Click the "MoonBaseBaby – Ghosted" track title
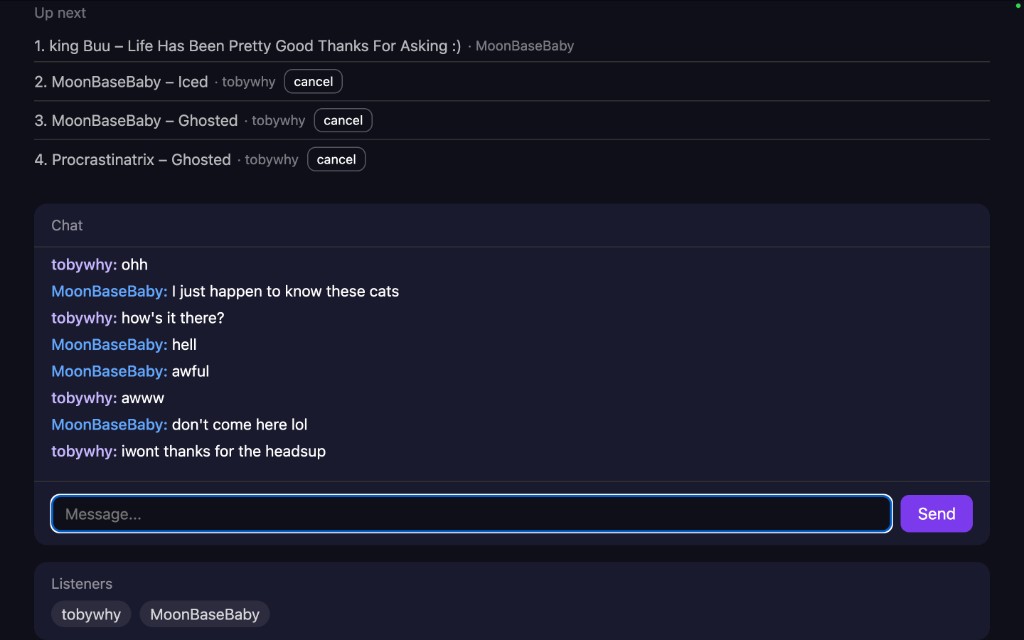The height and width of the screenshot is (640, 1024). pyautogui.click(x=144, y=121)
